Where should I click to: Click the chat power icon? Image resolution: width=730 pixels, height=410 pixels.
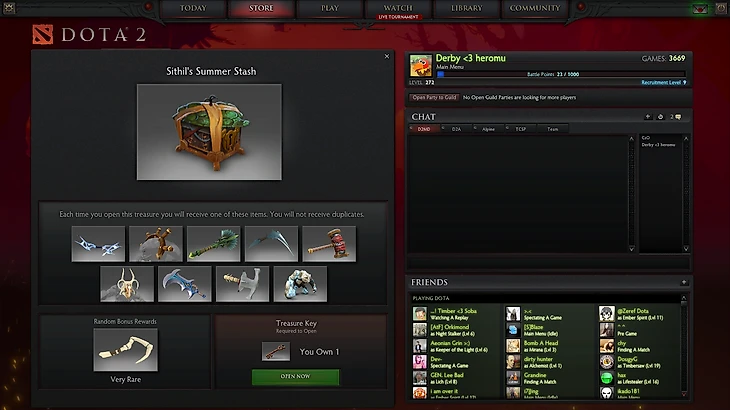pyautogui.click(x=660, y=117)
